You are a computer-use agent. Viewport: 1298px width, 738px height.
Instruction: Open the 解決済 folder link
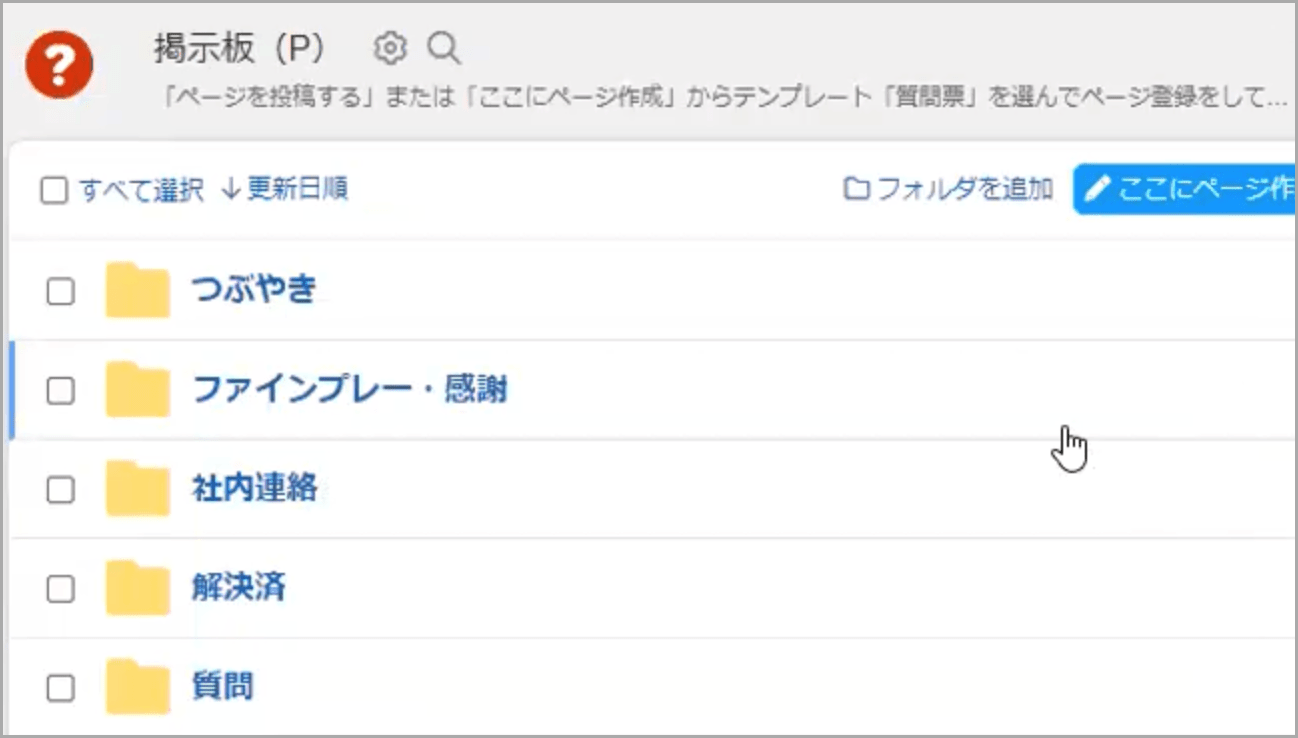238,587
